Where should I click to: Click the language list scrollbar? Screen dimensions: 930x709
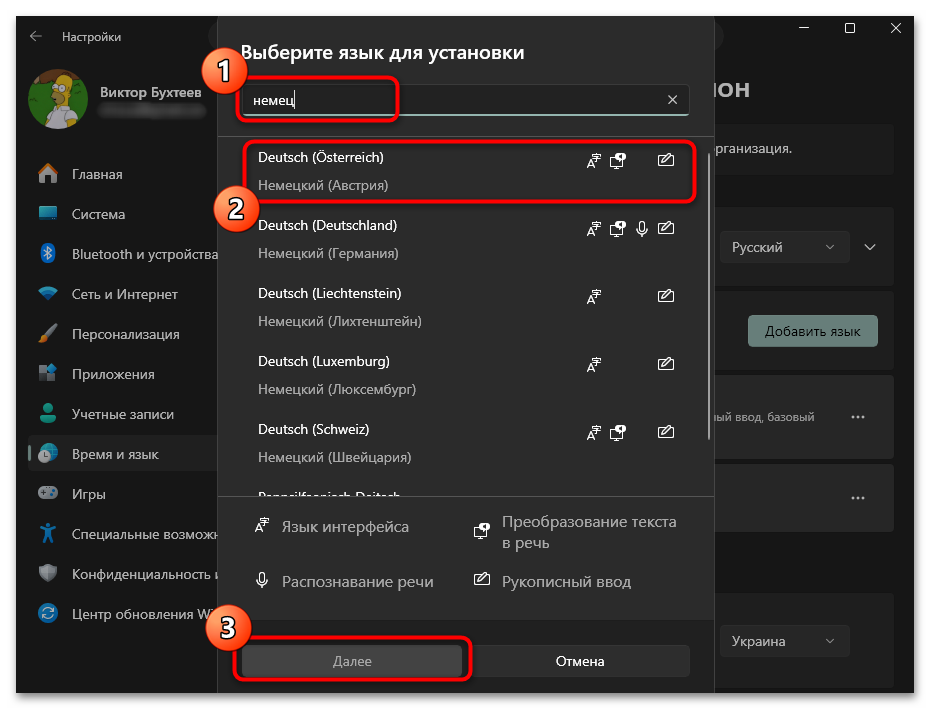pyautogui.click(x=709, y=296)
